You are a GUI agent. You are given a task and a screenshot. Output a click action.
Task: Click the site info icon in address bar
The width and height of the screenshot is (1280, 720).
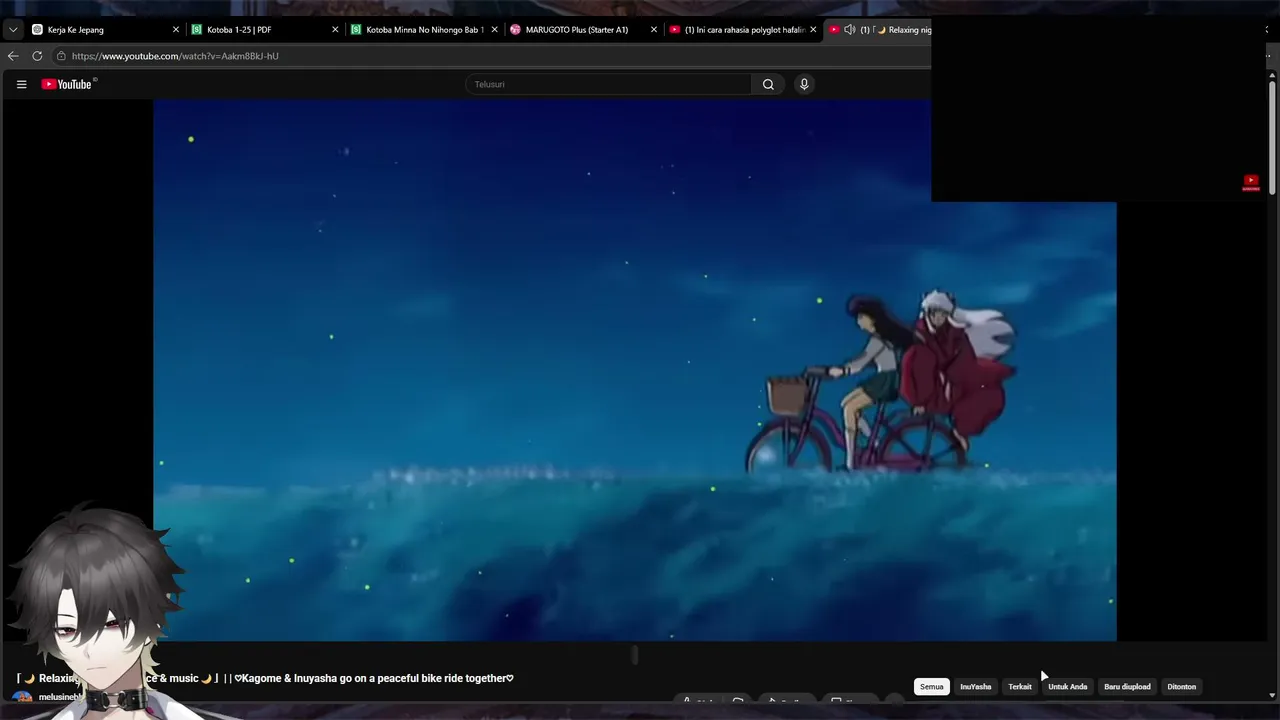point(61,56)
